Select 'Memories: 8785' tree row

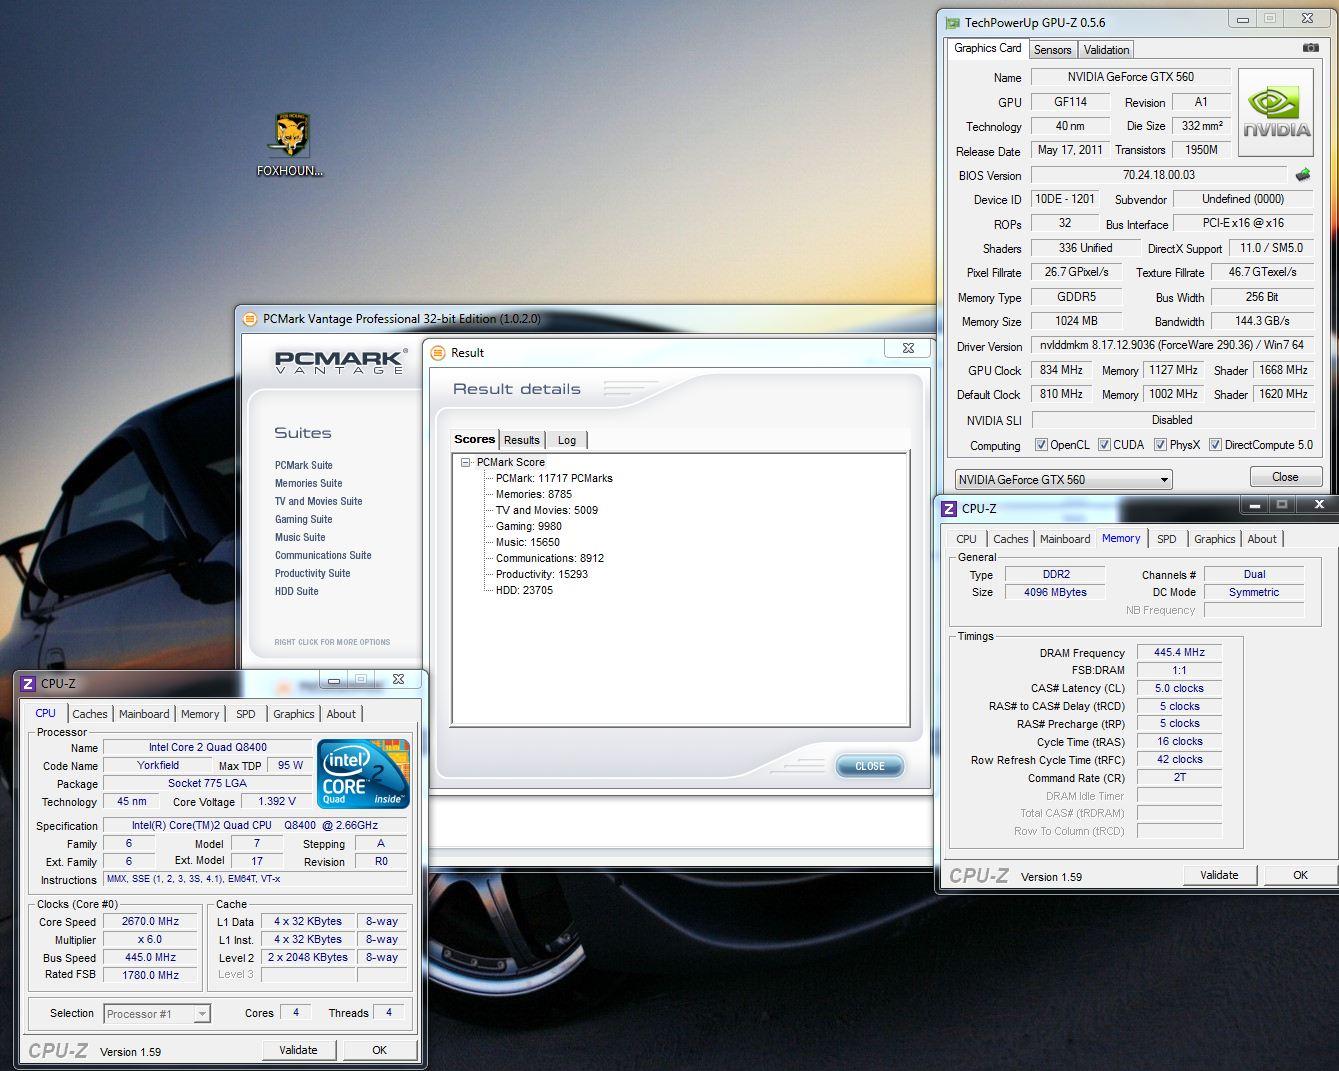[534, 494]
